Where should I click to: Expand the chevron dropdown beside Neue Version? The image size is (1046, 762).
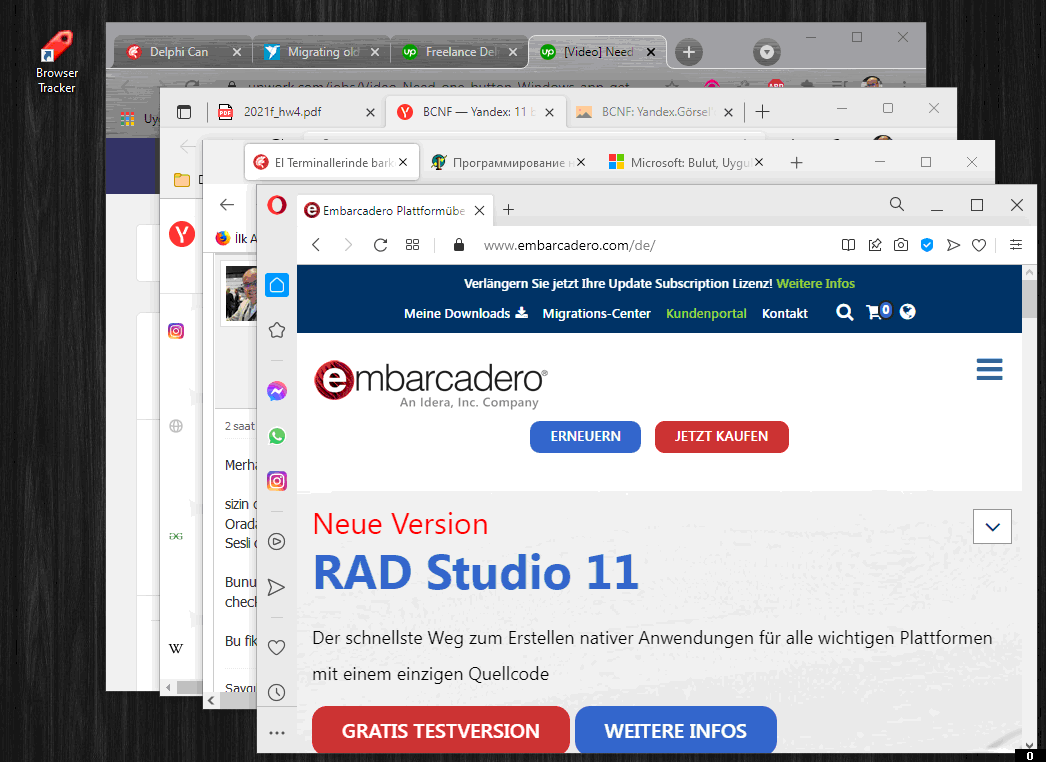coord(992,526)
